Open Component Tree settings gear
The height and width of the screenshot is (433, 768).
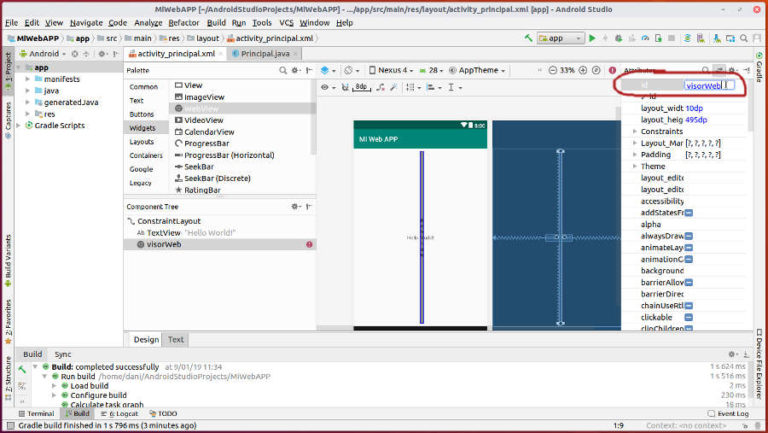[294, 206]
